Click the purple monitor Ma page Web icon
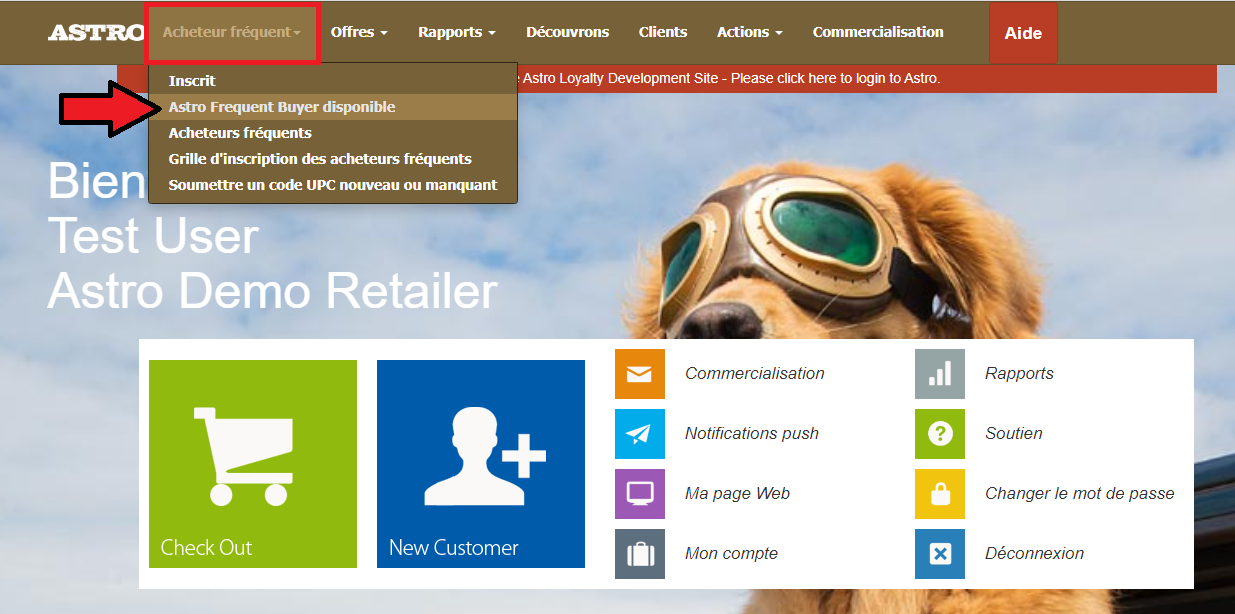 click(x=639, y=494)
